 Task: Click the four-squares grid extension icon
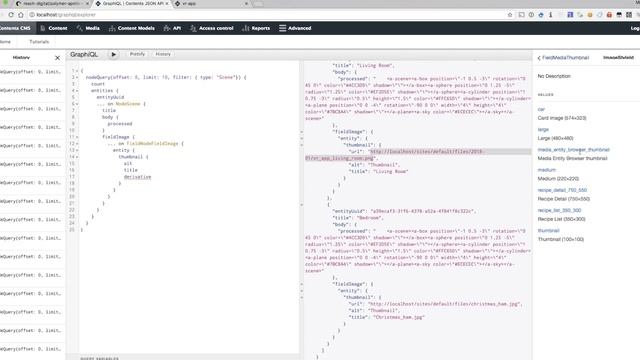[x=629, y=15]
